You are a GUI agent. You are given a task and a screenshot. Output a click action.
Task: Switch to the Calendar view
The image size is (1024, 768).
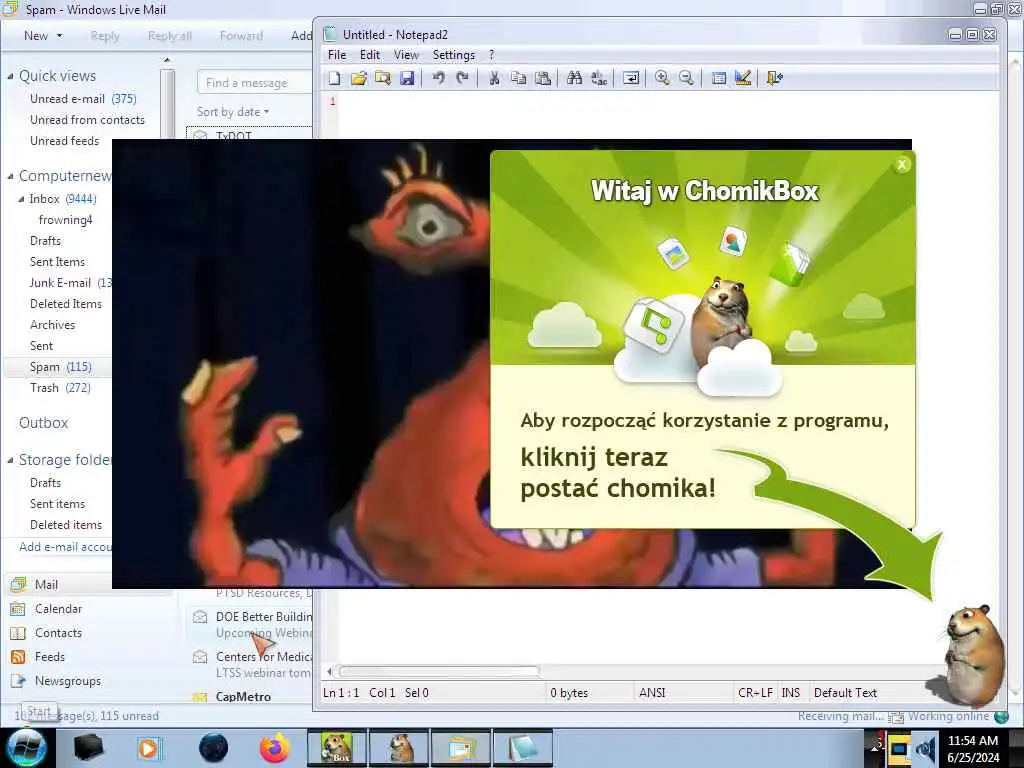[x=58, y=609]
